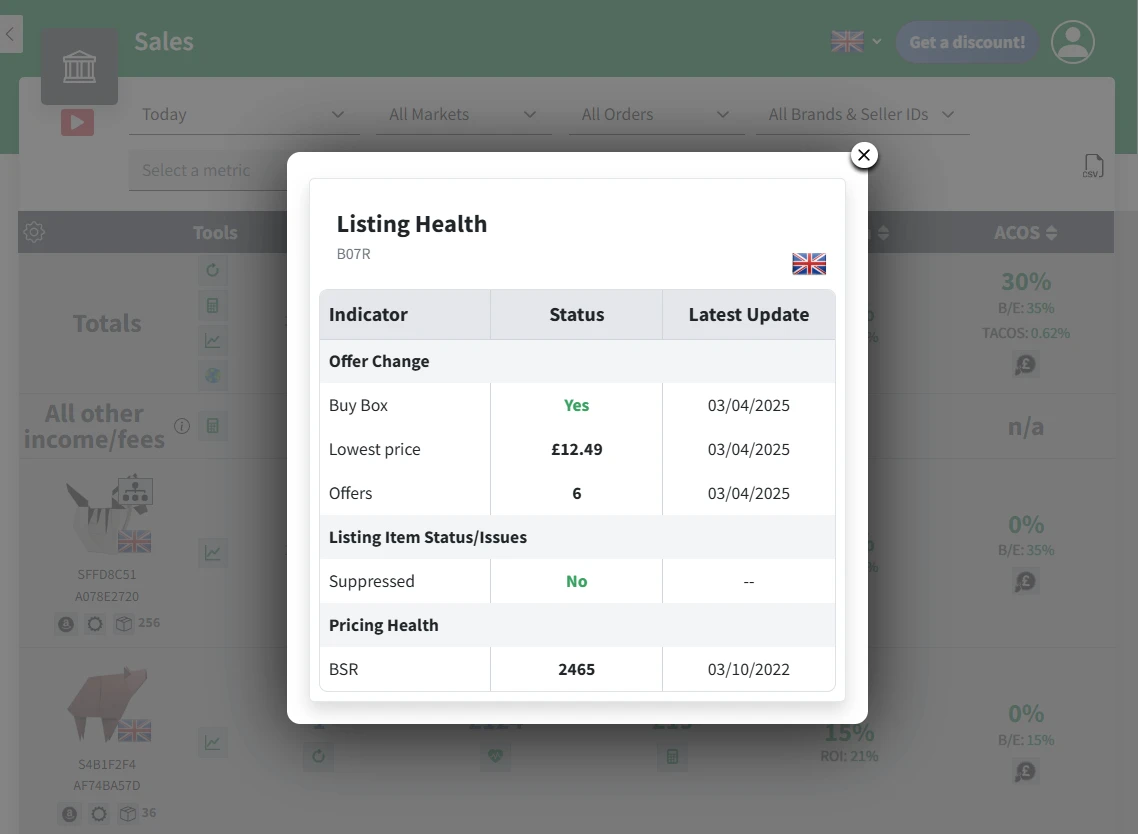Open the user profile avatar
This screenshot has width=1138, height=834.
[1073, 41]
